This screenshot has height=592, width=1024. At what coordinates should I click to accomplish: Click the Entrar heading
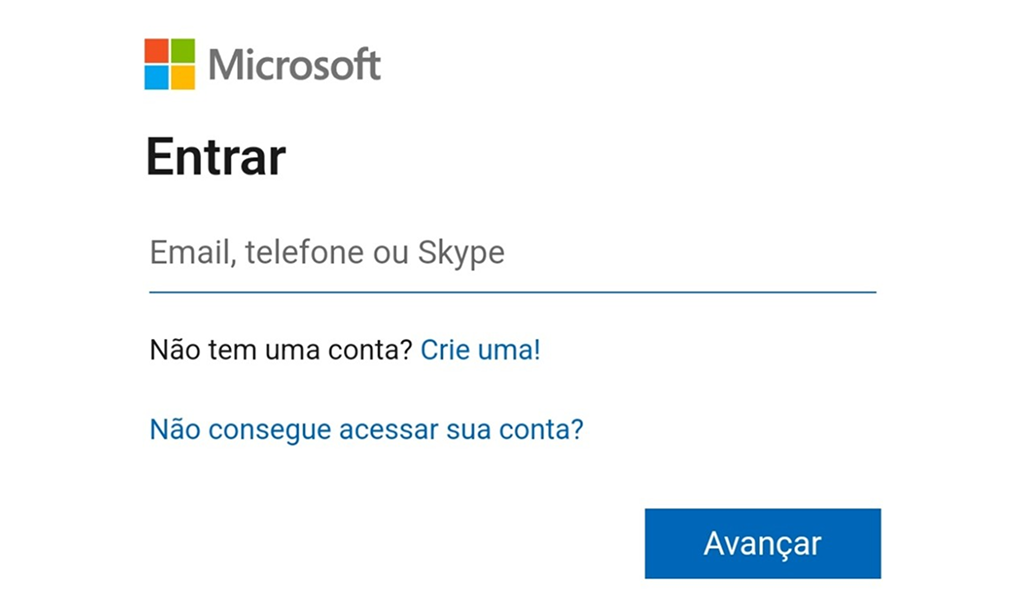click(x=216, y=158)
